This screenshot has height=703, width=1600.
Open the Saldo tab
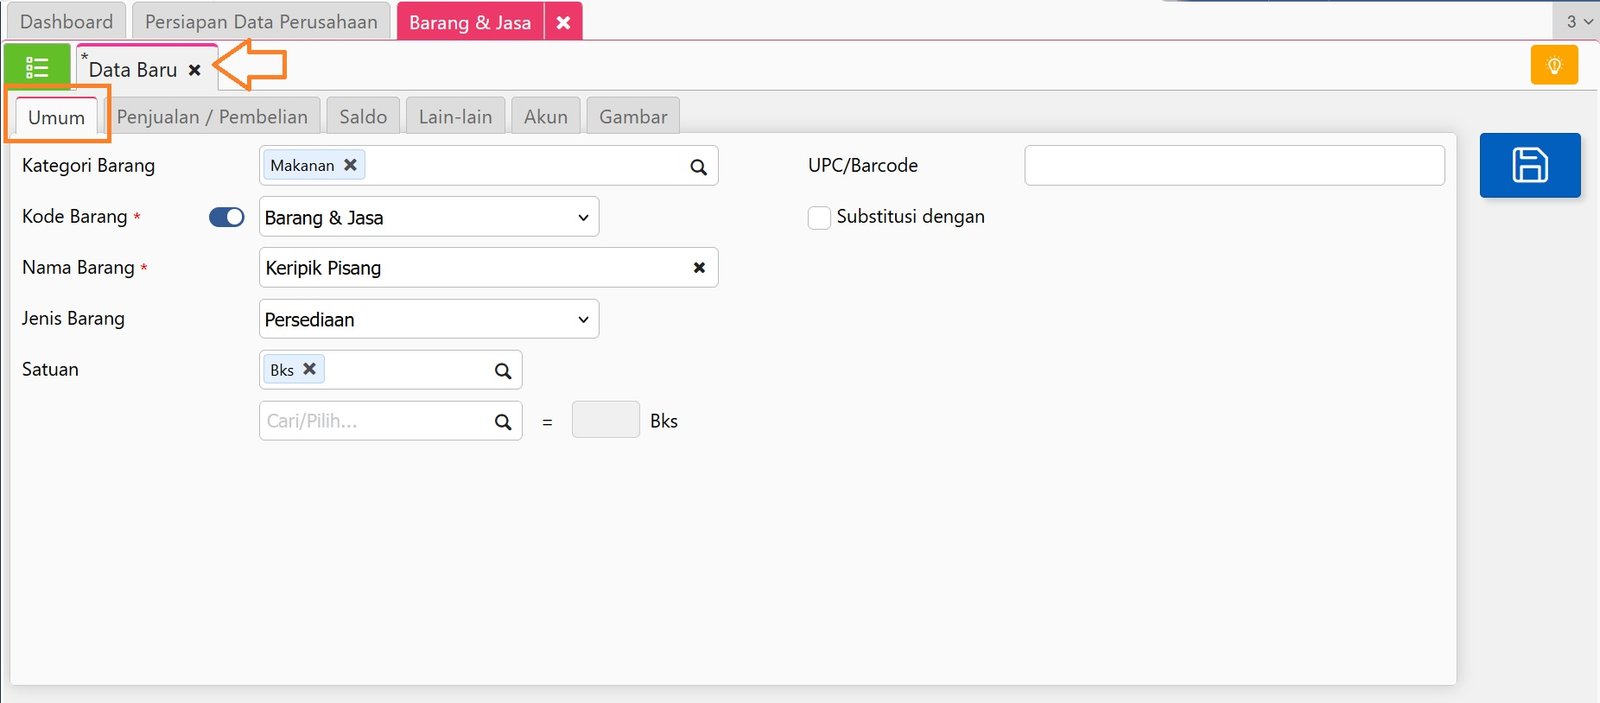[x=363, y=117]
